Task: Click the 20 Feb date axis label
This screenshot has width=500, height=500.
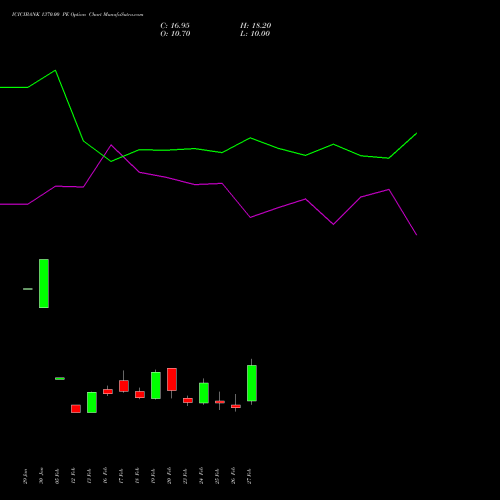Action: [169, 476]
